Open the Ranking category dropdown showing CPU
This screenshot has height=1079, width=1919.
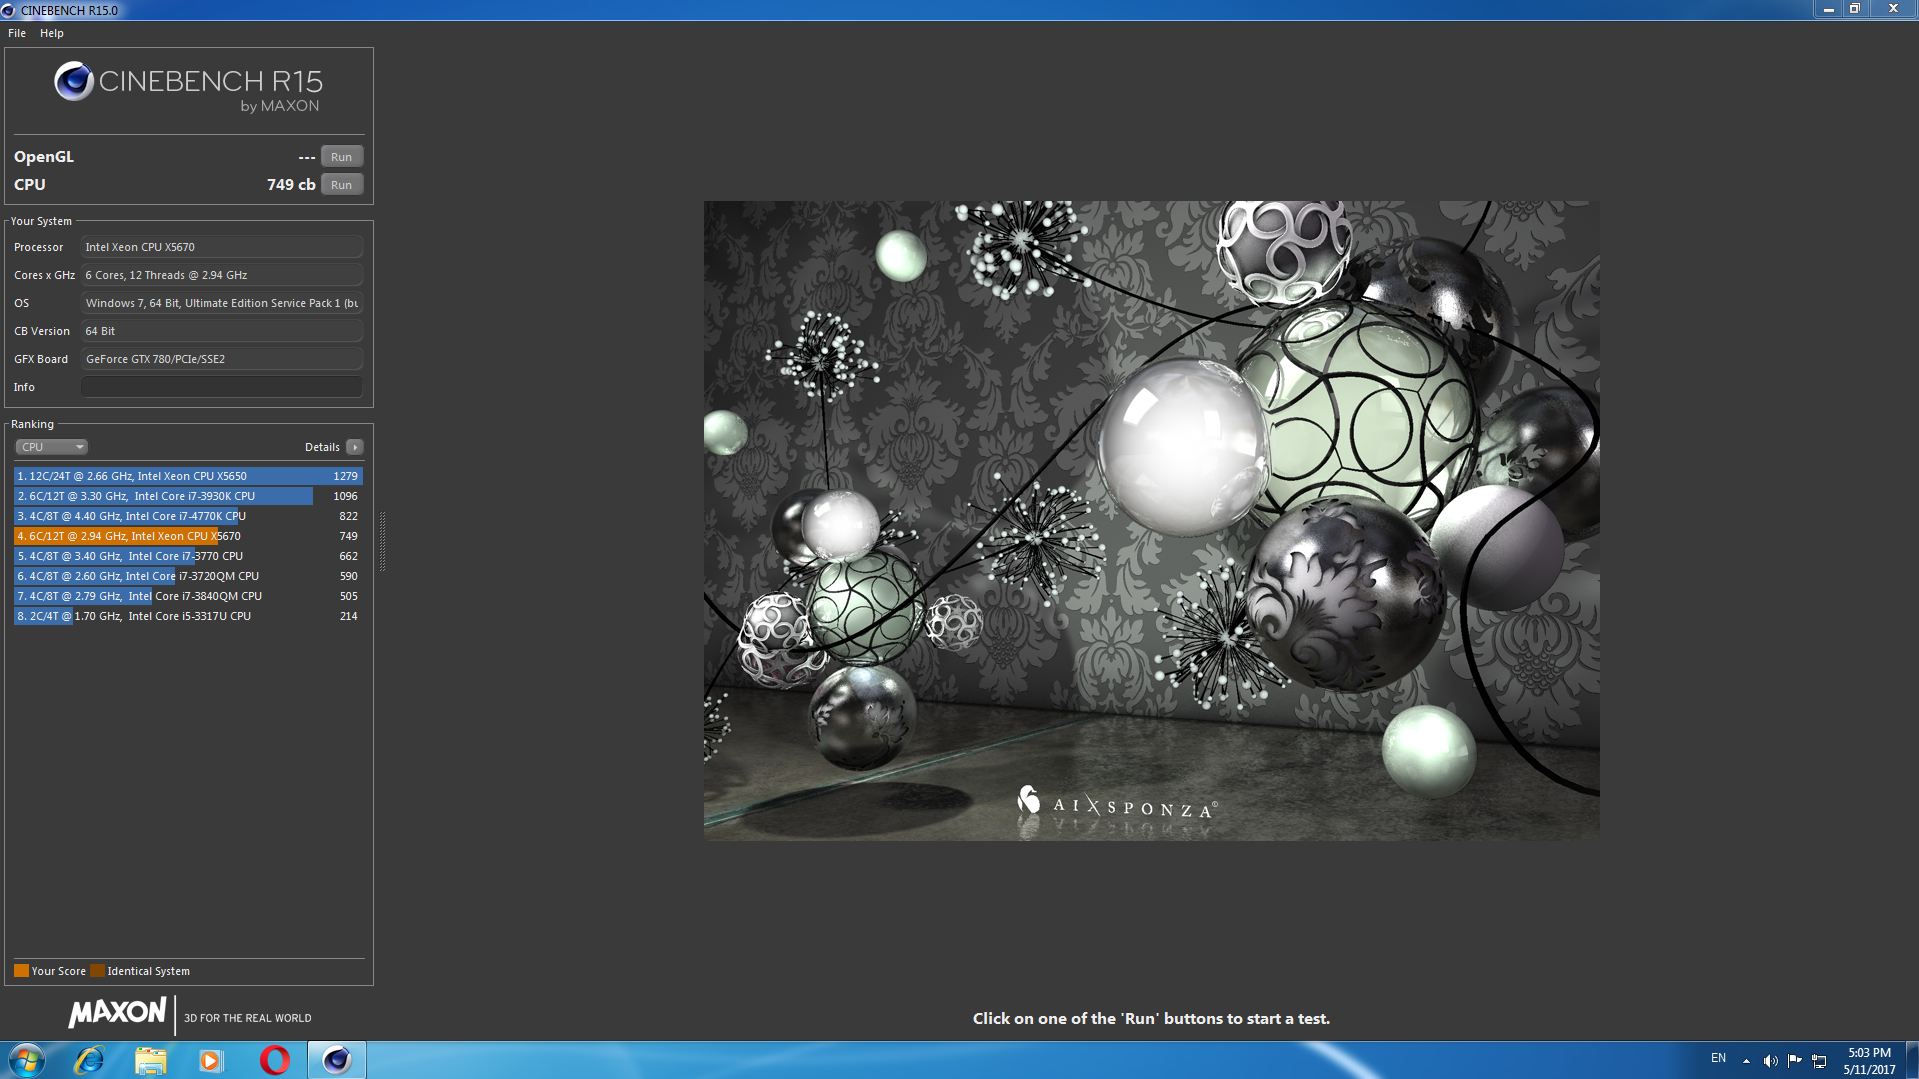[x=50, y=446]
